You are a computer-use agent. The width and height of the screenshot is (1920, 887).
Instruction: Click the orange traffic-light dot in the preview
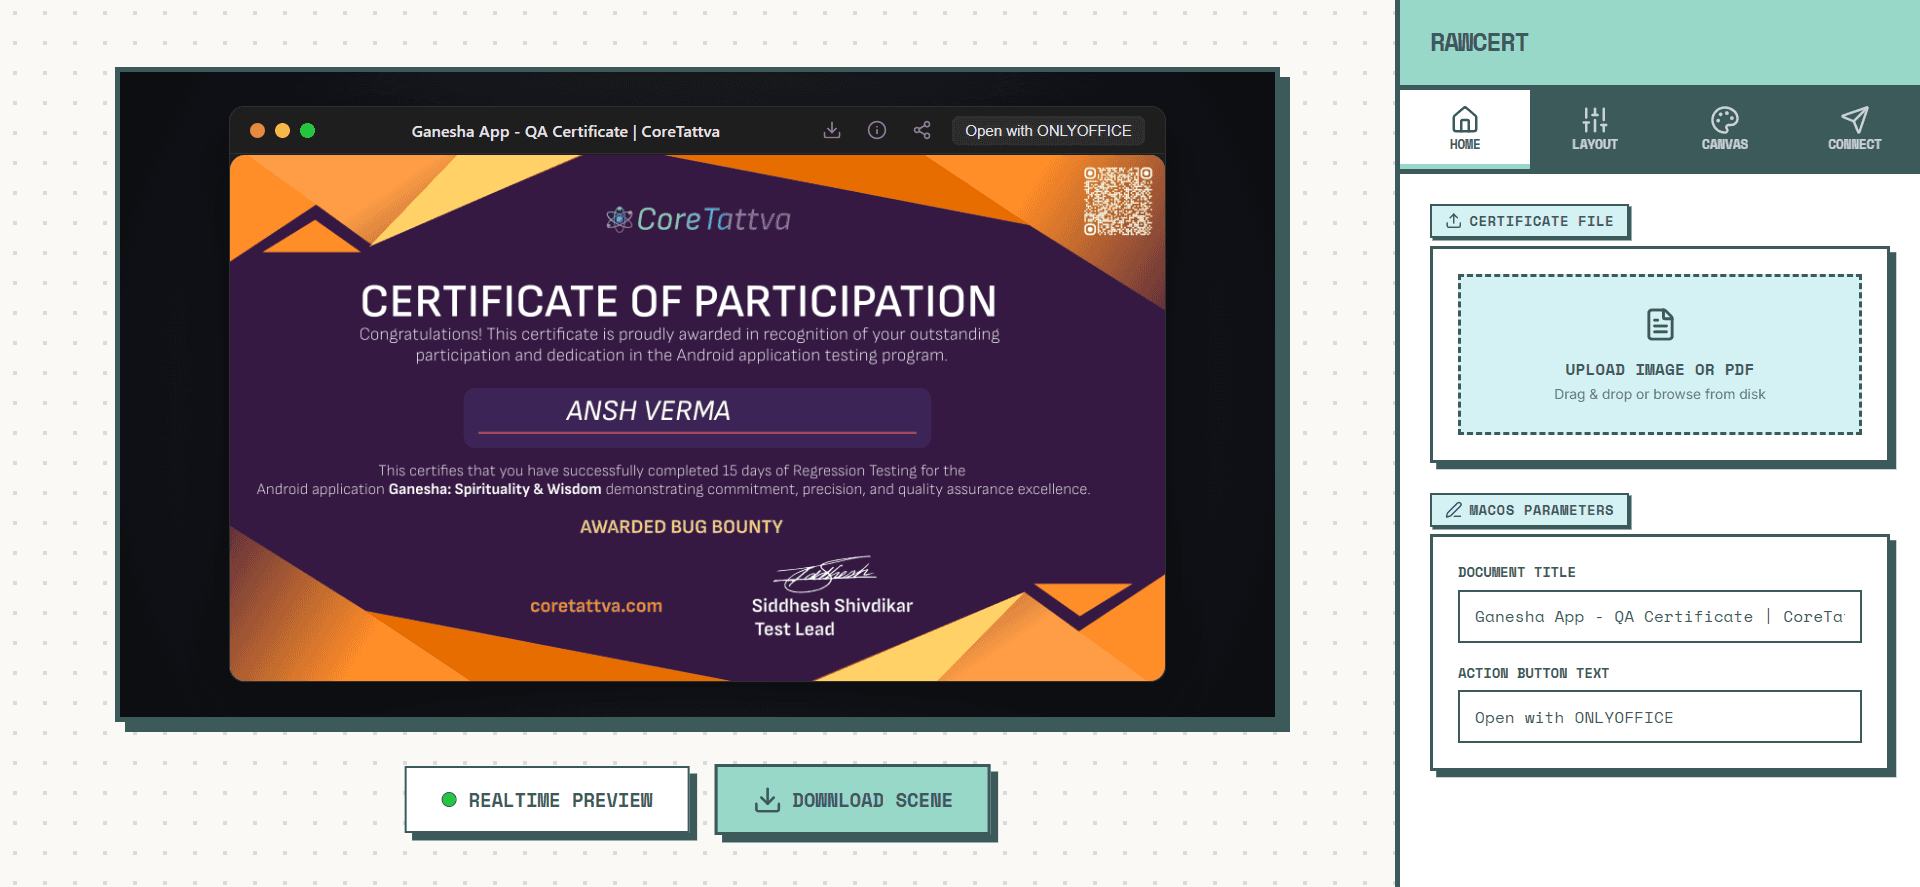coord(257,130)
